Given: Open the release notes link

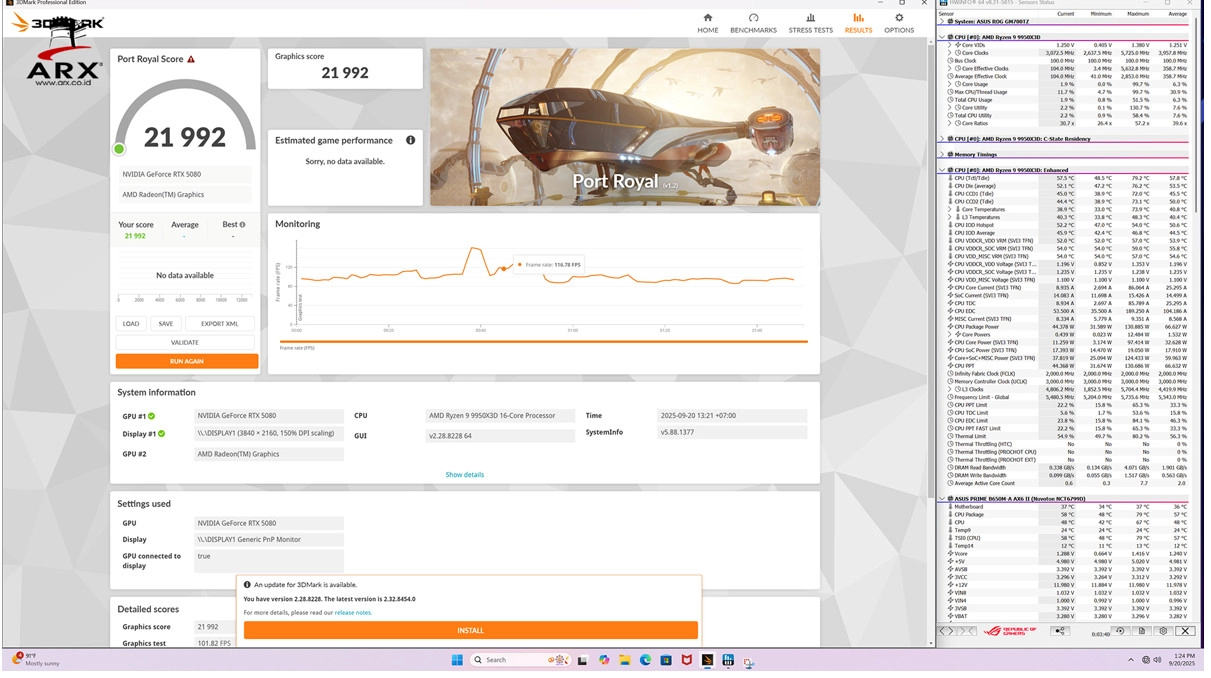Looking at the screenshot, I should point(353,613).
